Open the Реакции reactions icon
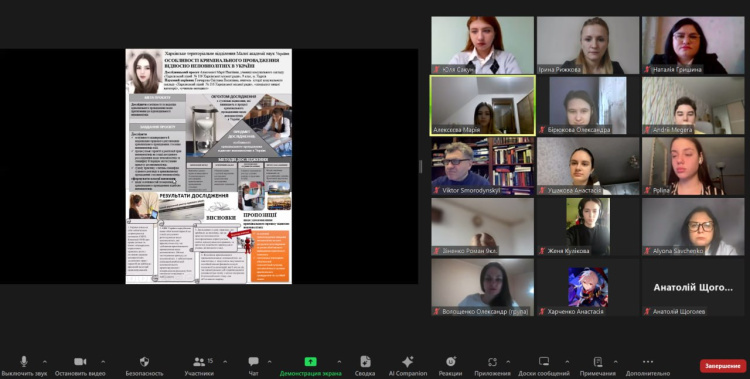Image resolution: width=750 pixels, height=379 pixels. pyautogui.click(x=450, y=362)
